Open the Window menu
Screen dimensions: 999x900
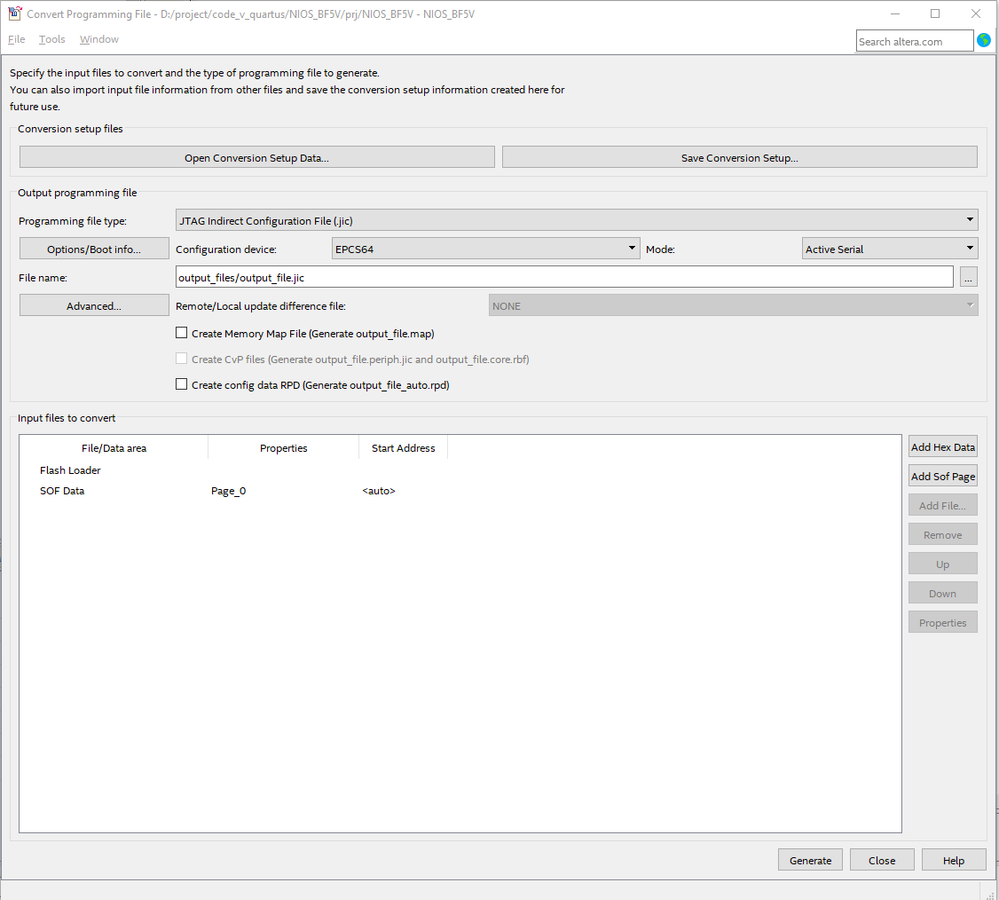99,39
